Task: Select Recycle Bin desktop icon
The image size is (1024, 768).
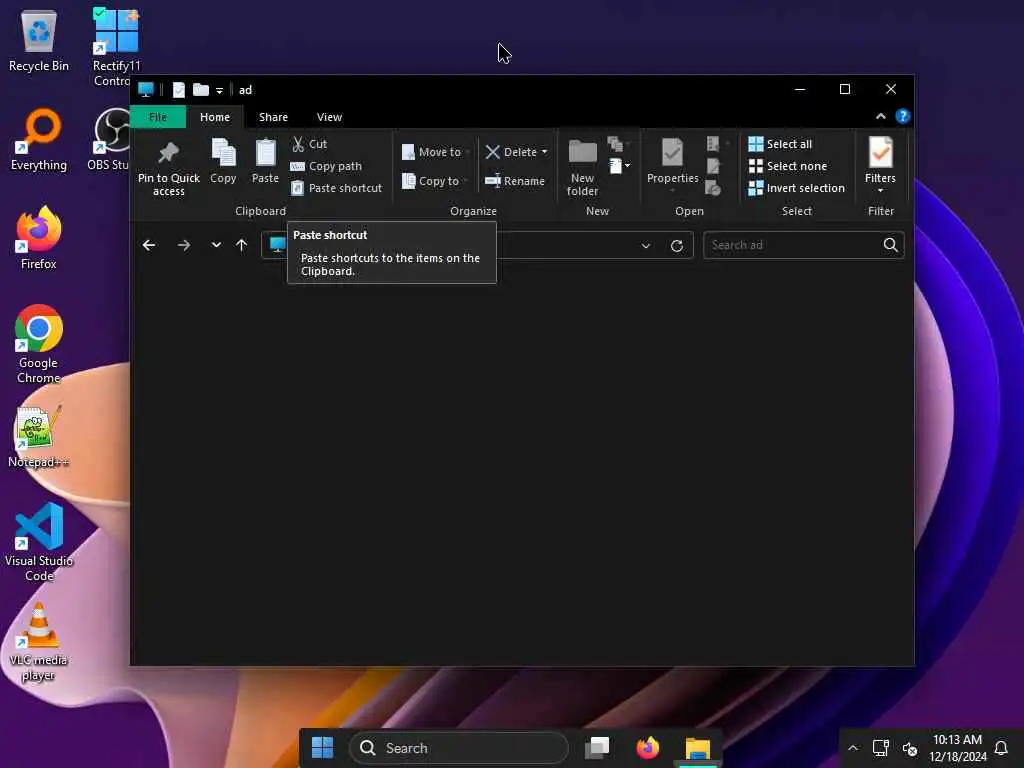Action: pyautogui.click(x=39, y=41)
